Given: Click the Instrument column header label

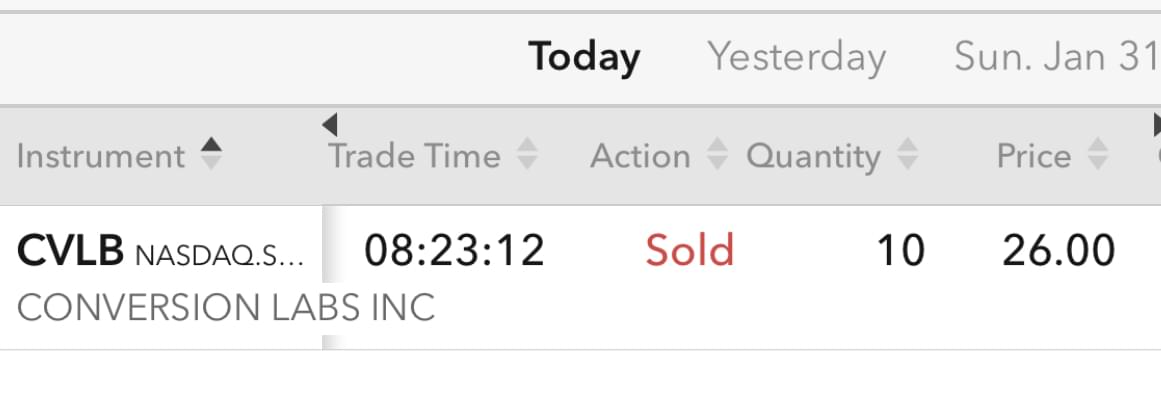Looking at the screenshot, I should [x=101, y=156].
